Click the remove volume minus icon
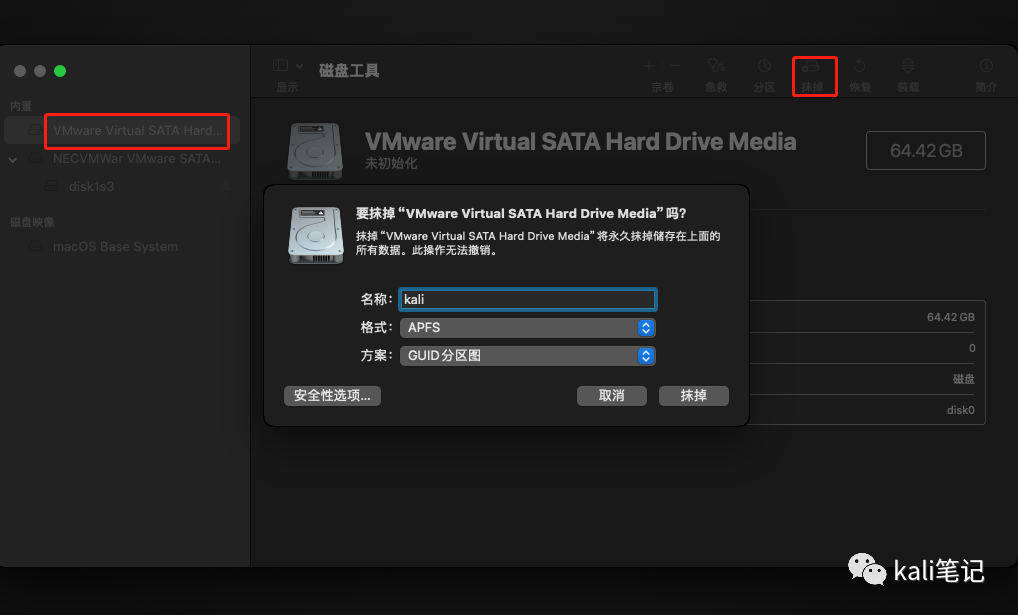The height and width of the screenshot is (615, 1018). (675, 66)
